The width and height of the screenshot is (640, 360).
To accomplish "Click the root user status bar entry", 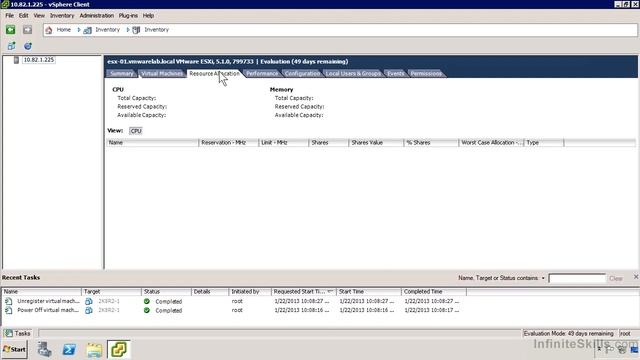I will tap(625, 333).
